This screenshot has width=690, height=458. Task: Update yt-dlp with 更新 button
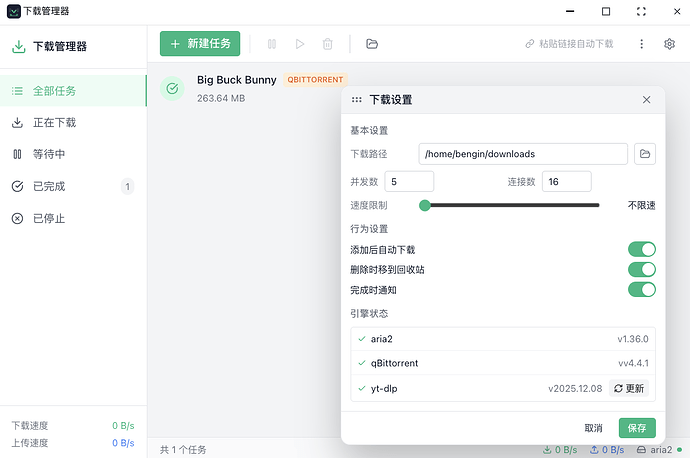click(x=629, y=388)
